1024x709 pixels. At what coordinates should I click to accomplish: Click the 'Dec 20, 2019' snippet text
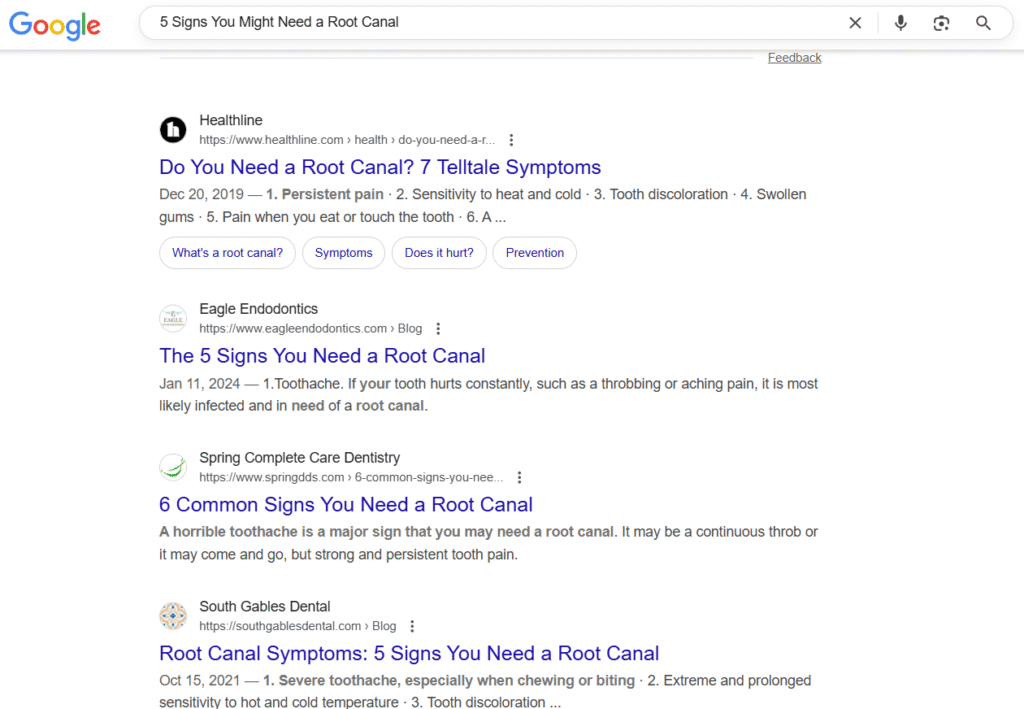coord(201,195)
